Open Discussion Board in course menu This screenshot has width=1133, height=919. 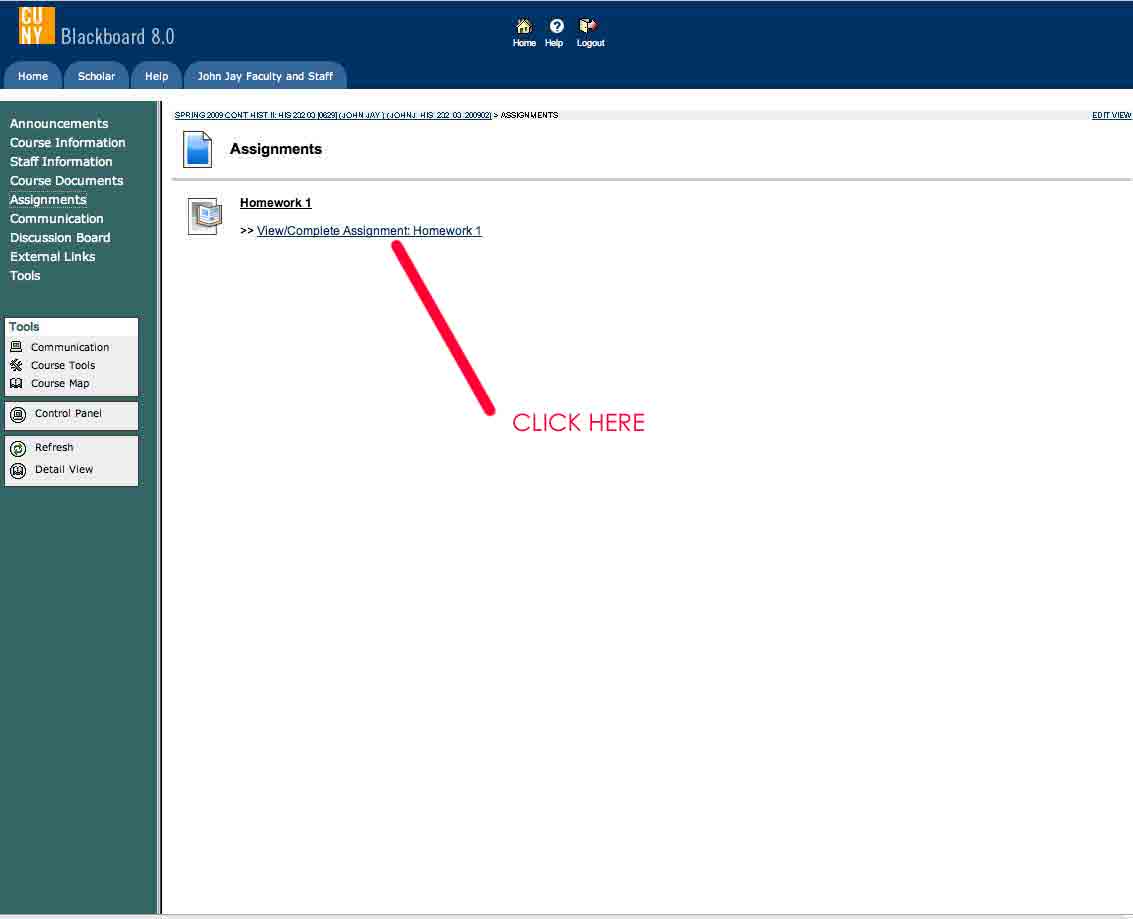[60, 238]
